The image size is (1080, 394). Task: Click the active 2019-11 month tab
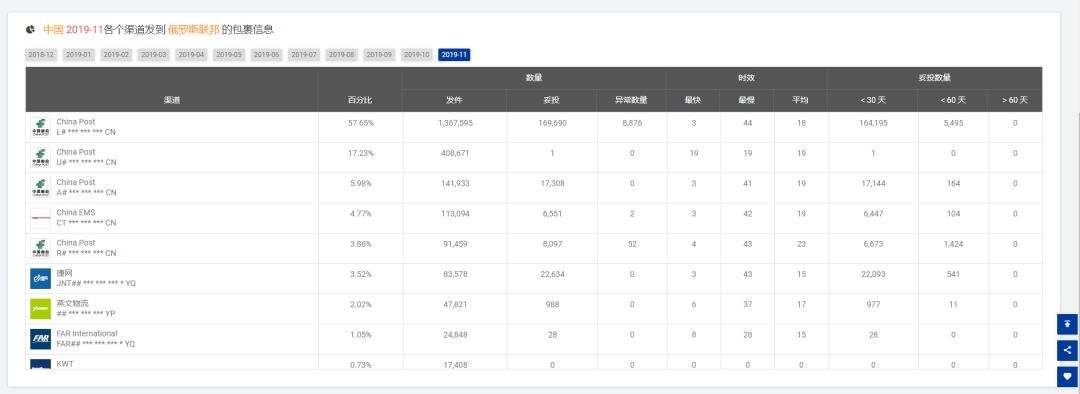point(454,54)
